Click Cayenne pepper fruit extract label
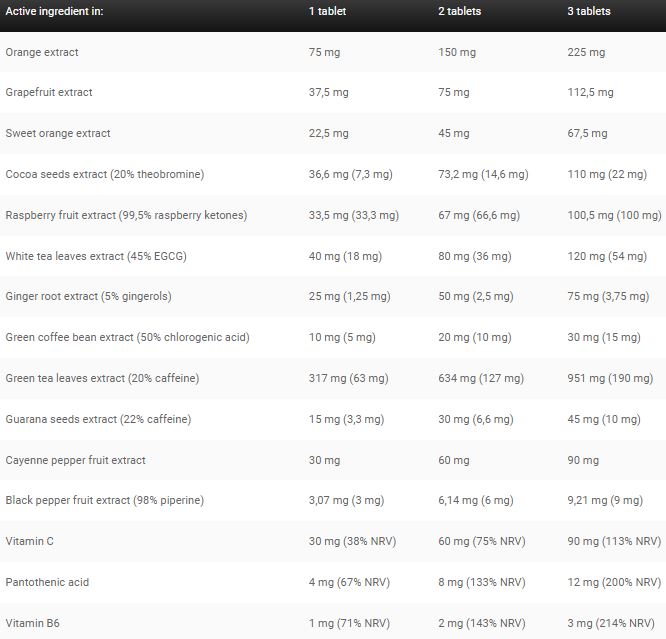 point(75,460)
